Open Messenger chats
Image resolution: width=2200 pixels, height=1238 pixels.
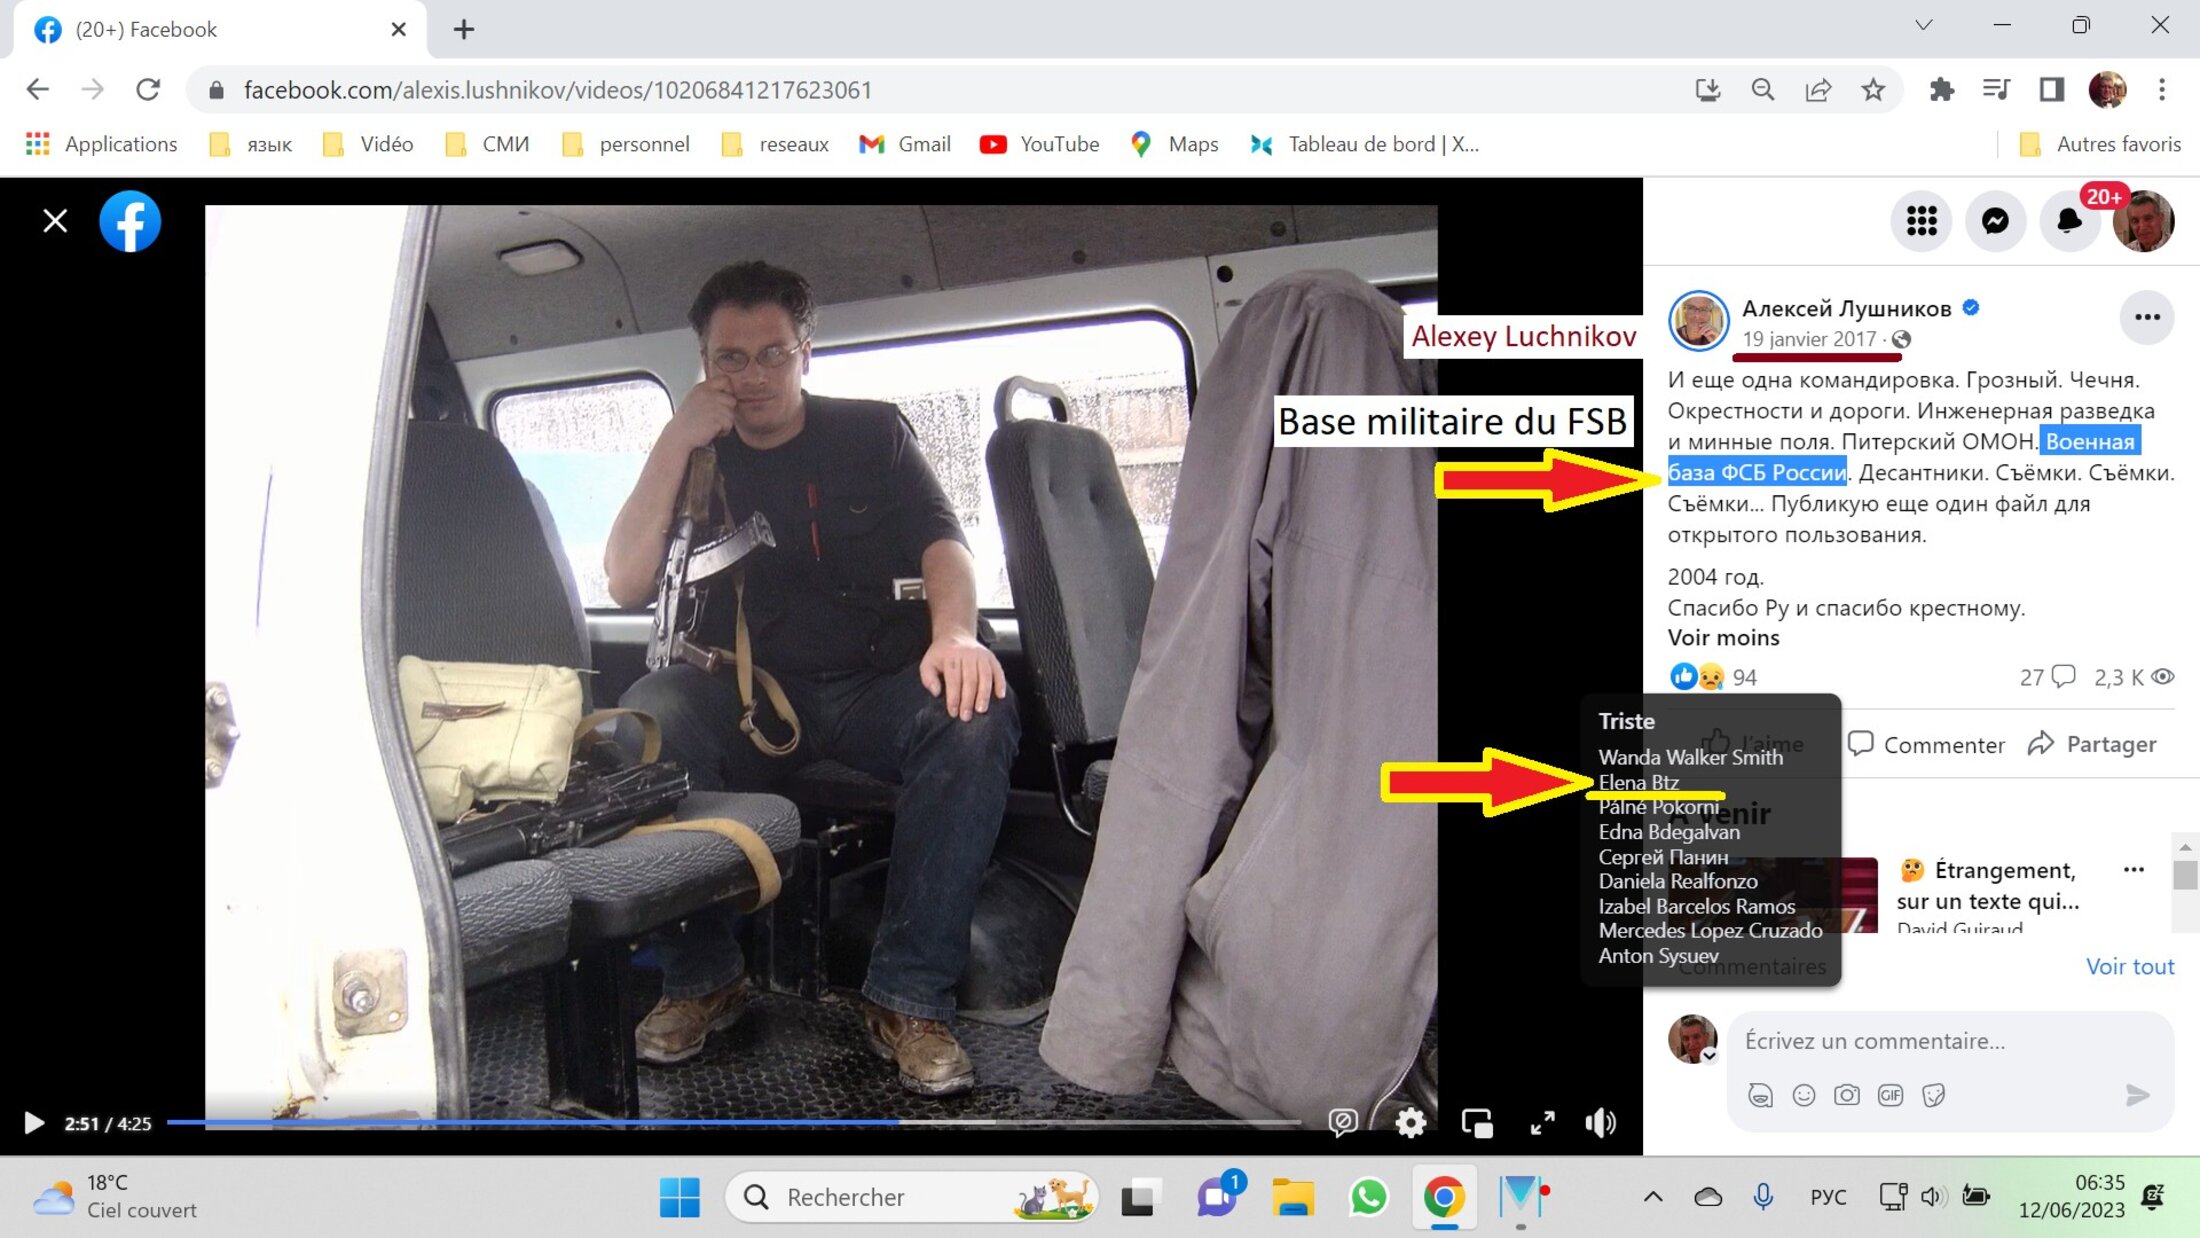1995,221
